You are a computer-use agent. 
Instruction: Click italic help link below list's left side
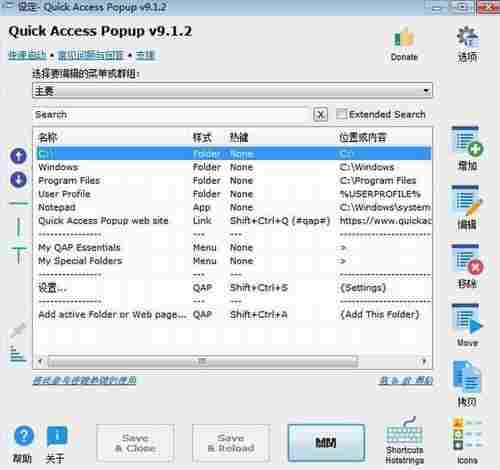click(84, 380)
